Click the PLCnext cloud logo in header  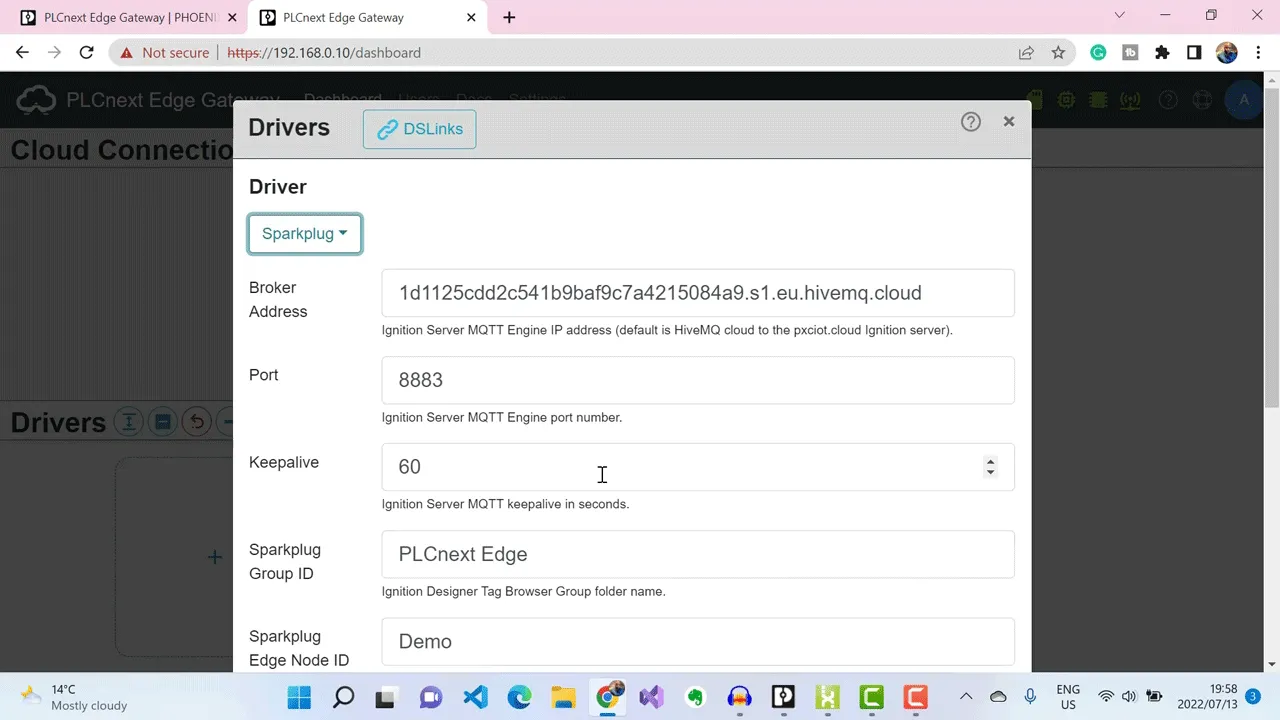[x=37, y=100]
